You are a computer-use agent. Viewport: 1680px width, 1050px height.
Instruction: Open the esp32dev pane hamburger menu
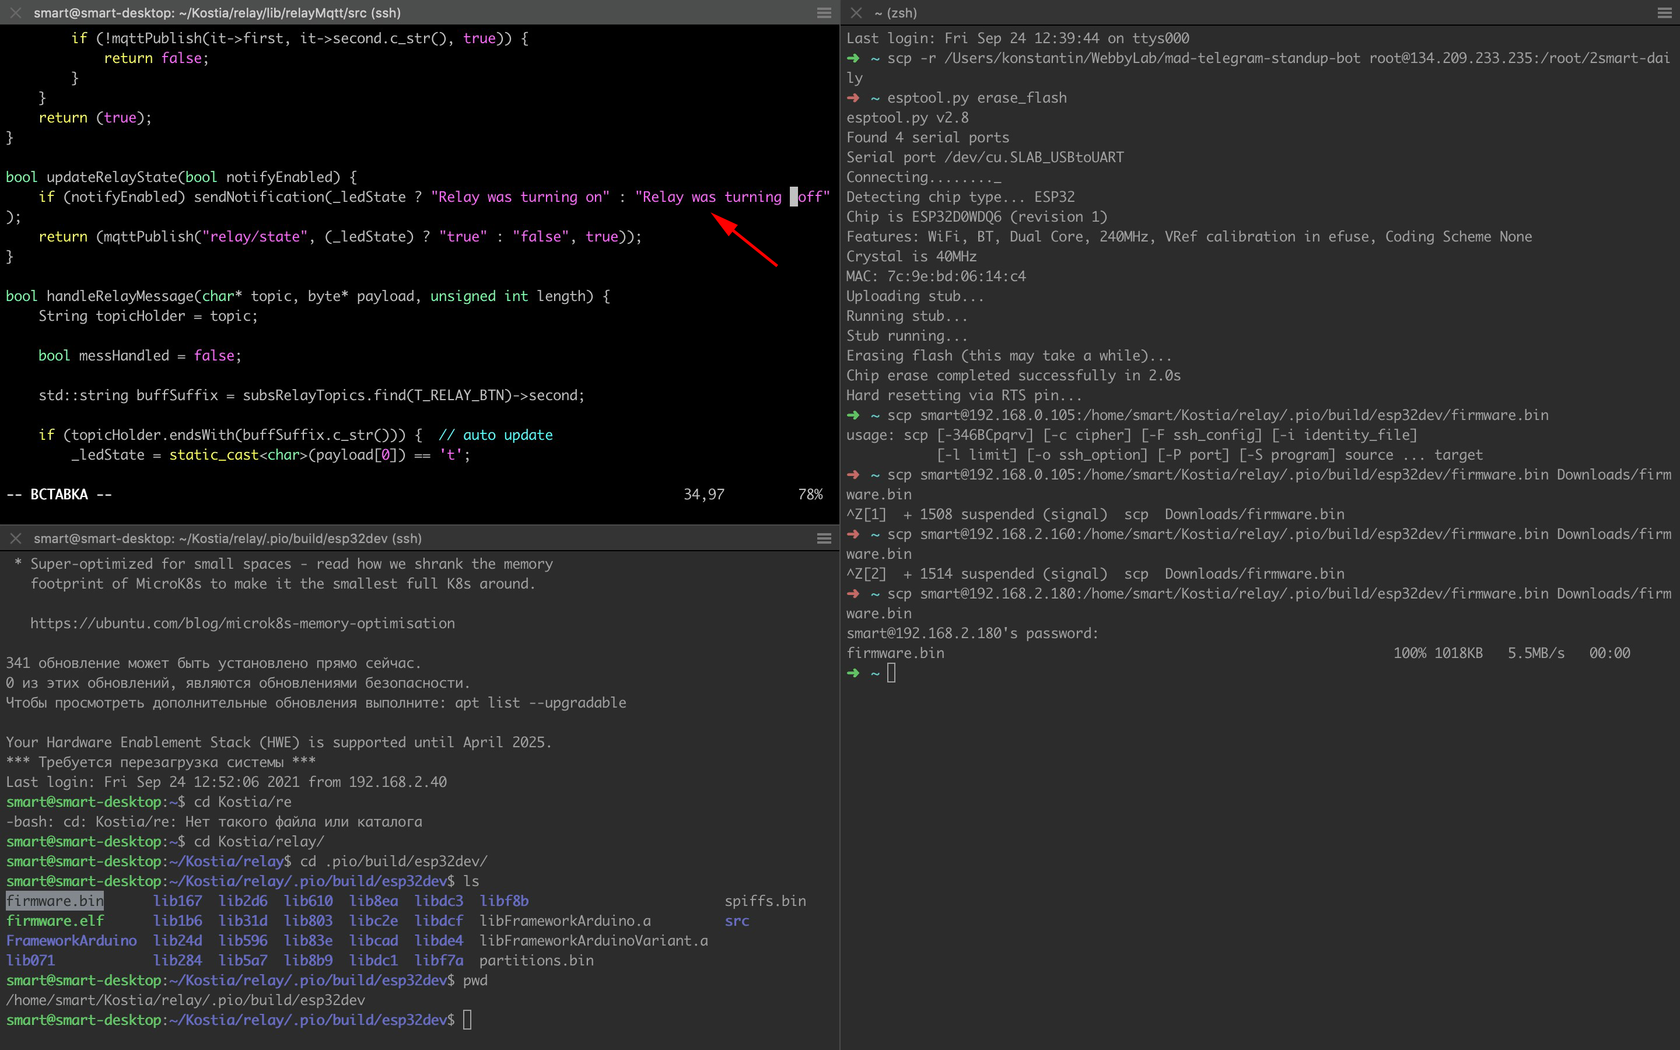[x=824, y=538]
